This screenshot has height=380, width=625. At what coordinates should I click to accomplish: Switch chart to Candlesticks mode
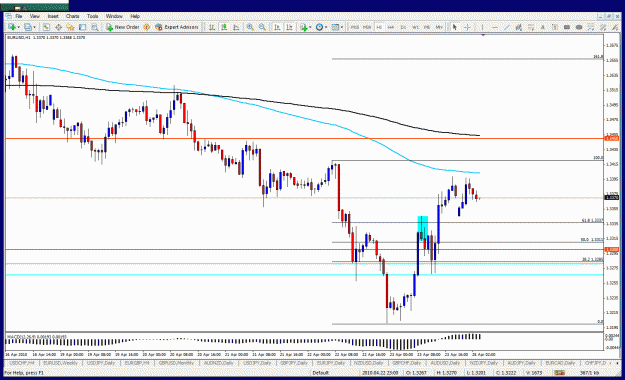pyautogui.click(x=224, y=27)
